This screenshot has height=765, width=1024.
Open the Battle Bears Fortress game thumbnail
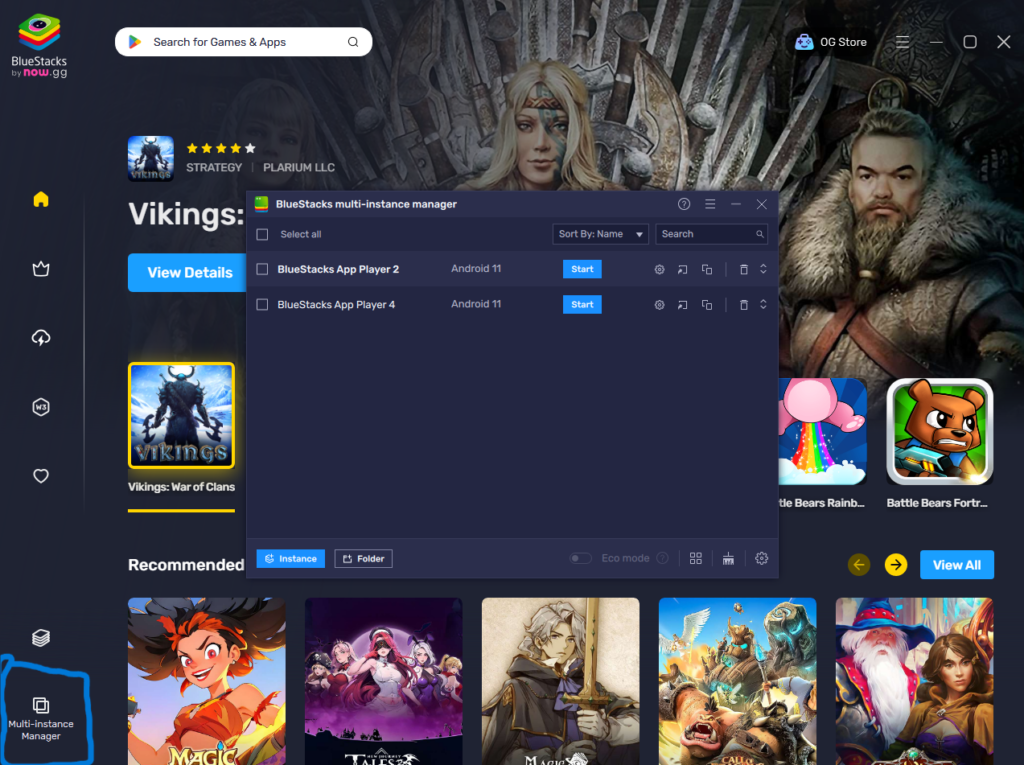click(x=940, y=431)
